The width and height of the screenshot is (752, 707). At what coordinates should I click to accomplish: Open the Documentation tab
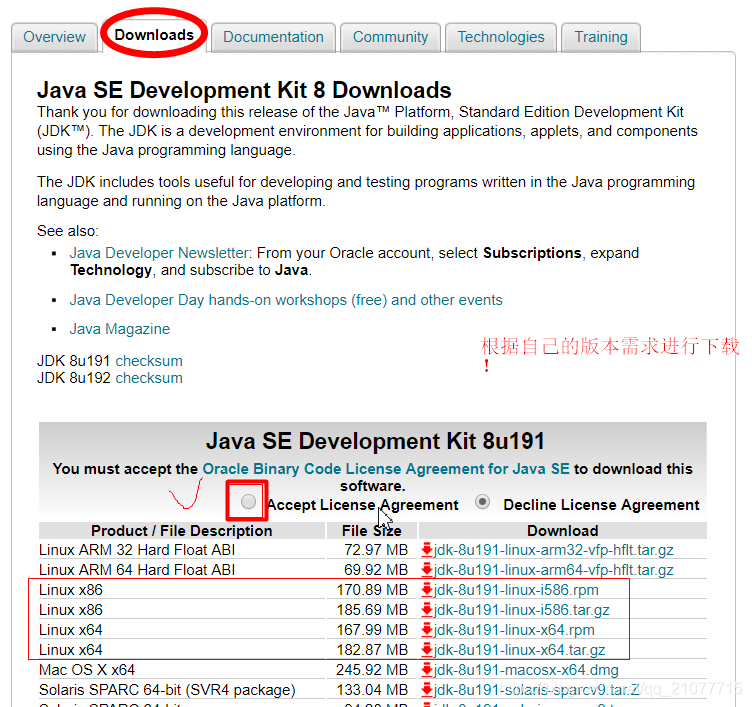273,37
